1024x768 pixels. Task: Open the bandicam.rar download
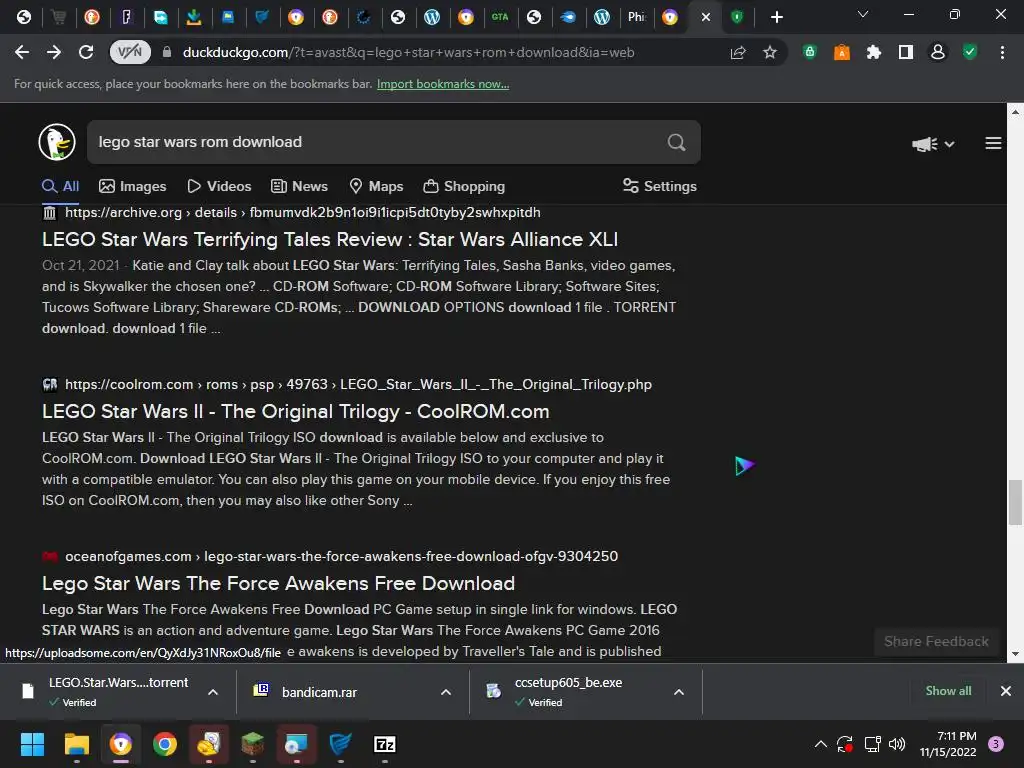[x=319, y=692]
